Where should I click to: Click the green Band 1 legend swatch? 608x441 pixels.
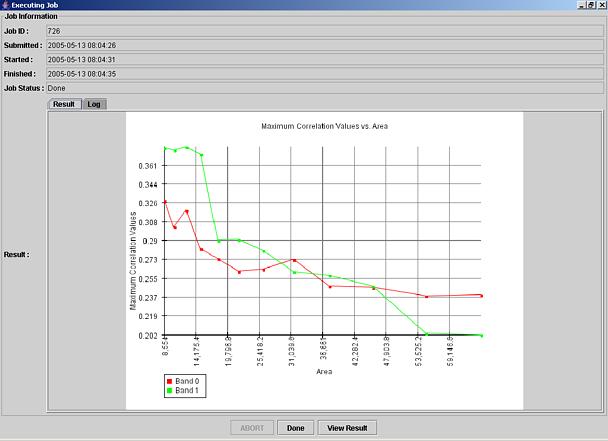click(169, 390)
